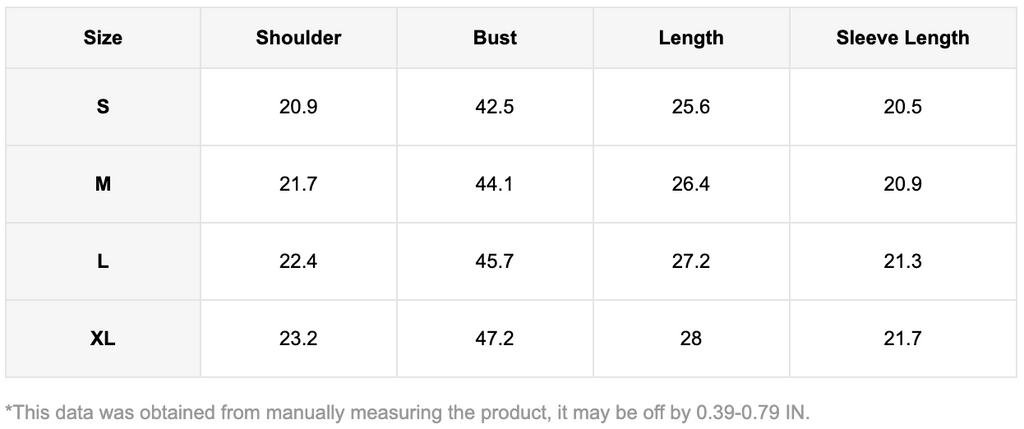Click the Bust column header
The width and height of the screenshot is (1024, 429).
point(495,38)
